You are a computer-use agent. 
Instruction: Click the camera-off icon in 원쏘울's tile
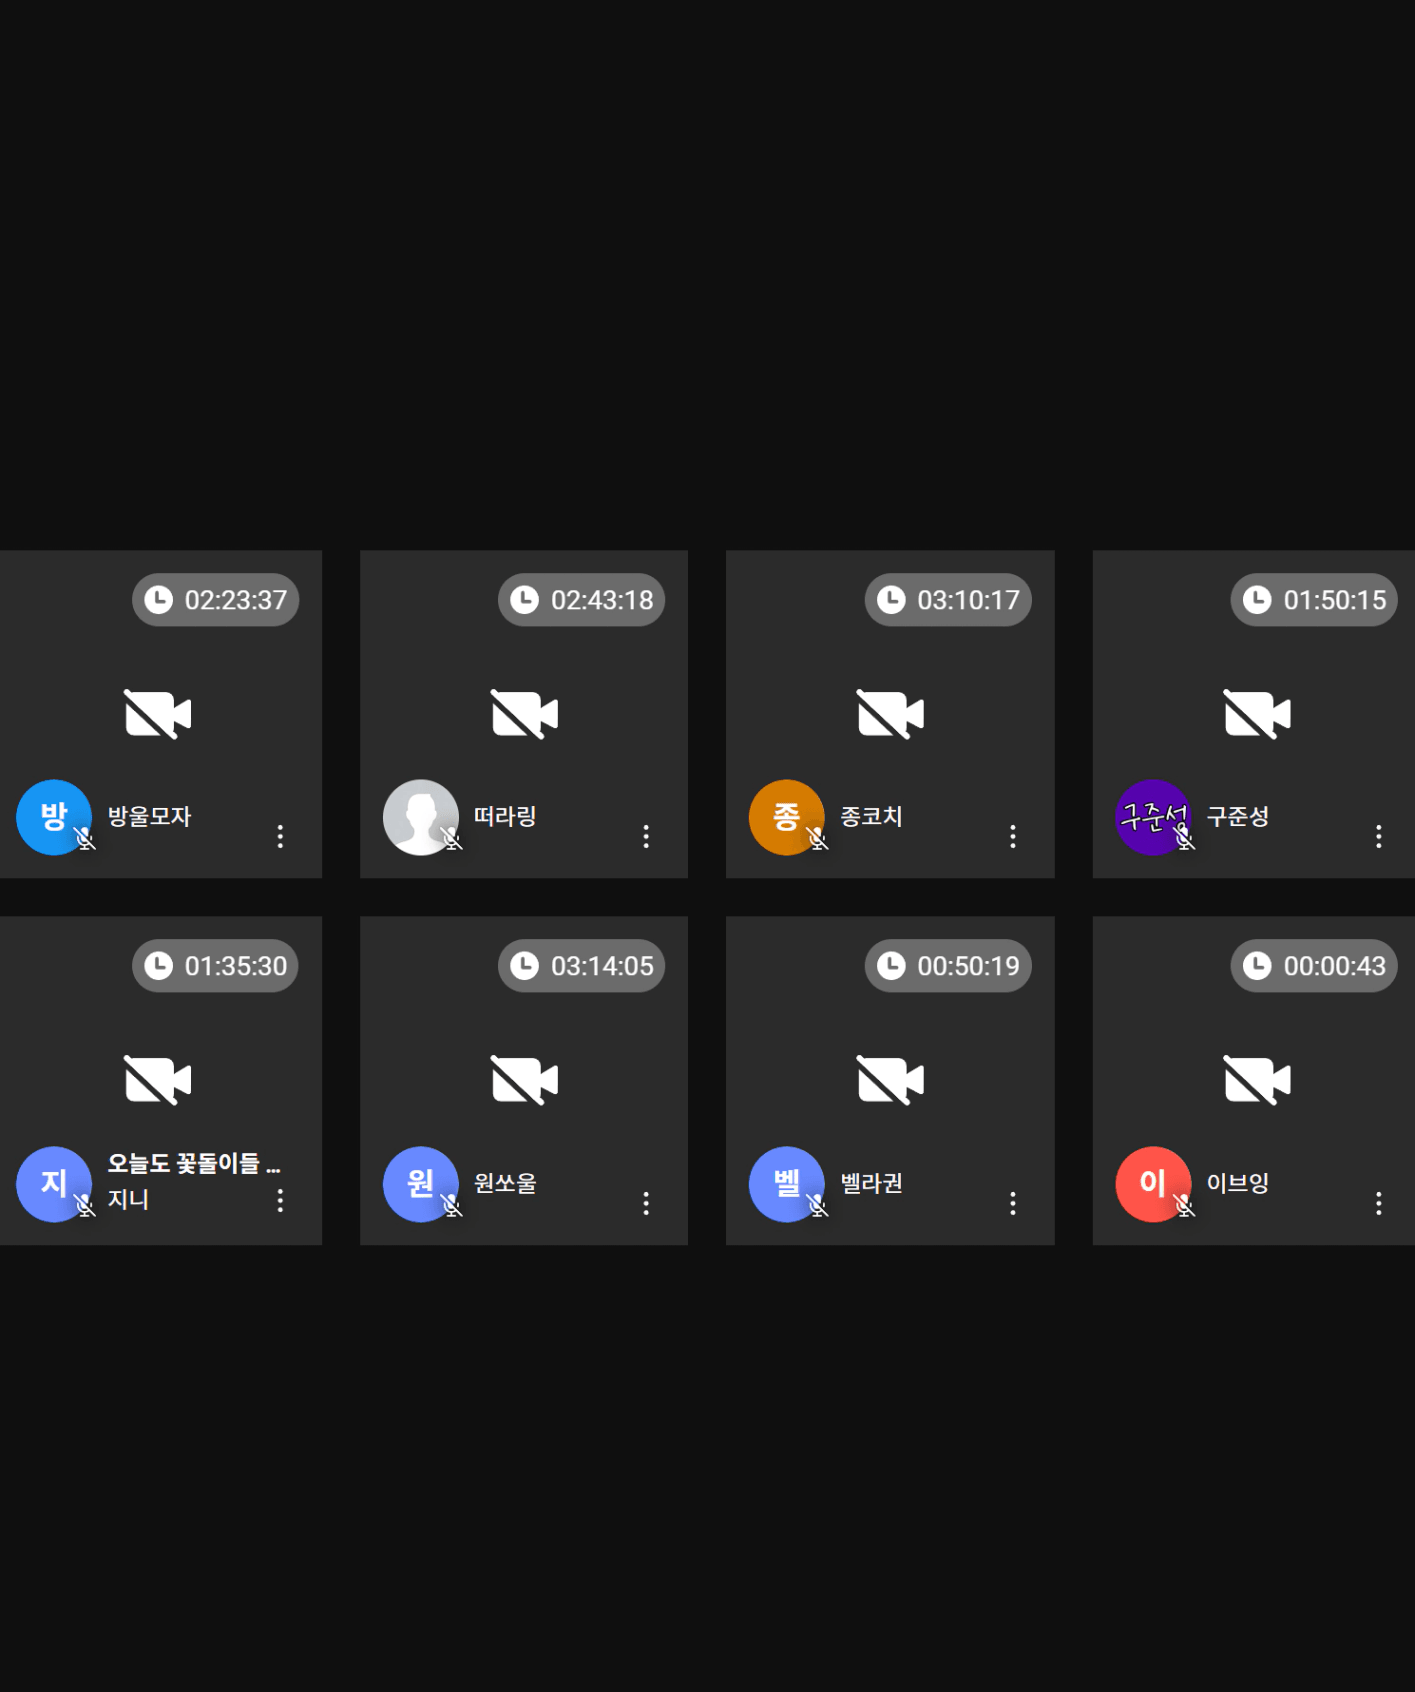coord(524,1080)
